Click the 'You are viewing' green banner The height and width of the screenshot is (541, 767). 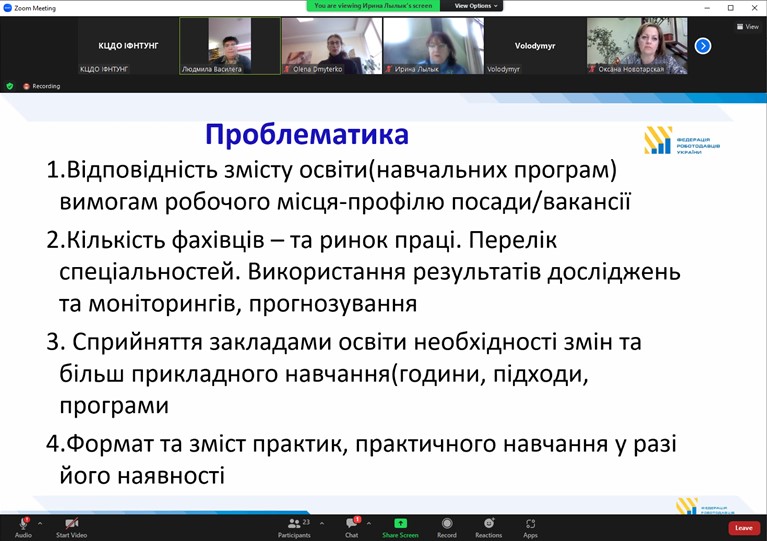pyautogui.click(x=373, y=6)
